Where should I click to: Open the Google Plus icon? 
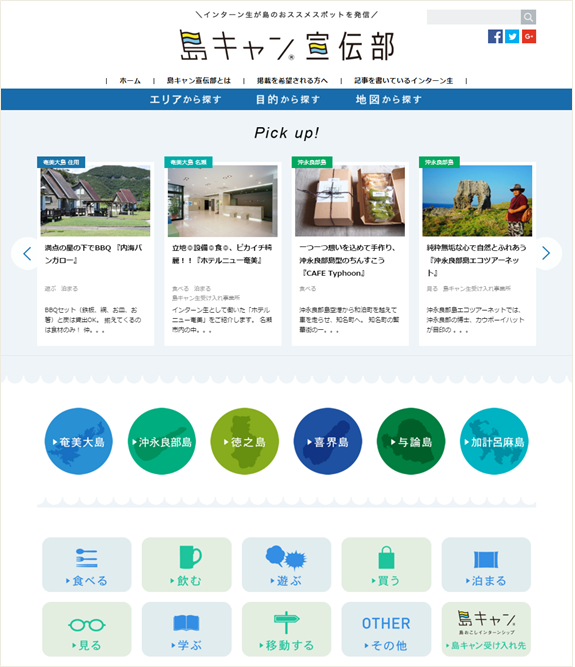tap(529, 37)
